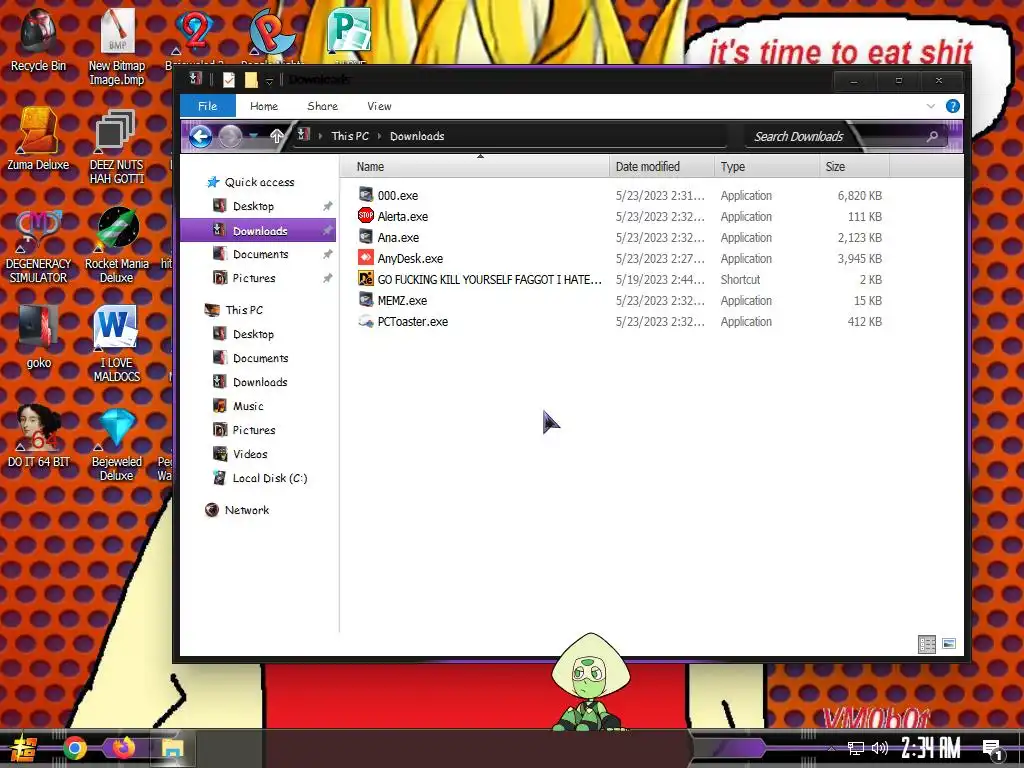
Task: Click the search magnifier icon
Action: [933, 136]
